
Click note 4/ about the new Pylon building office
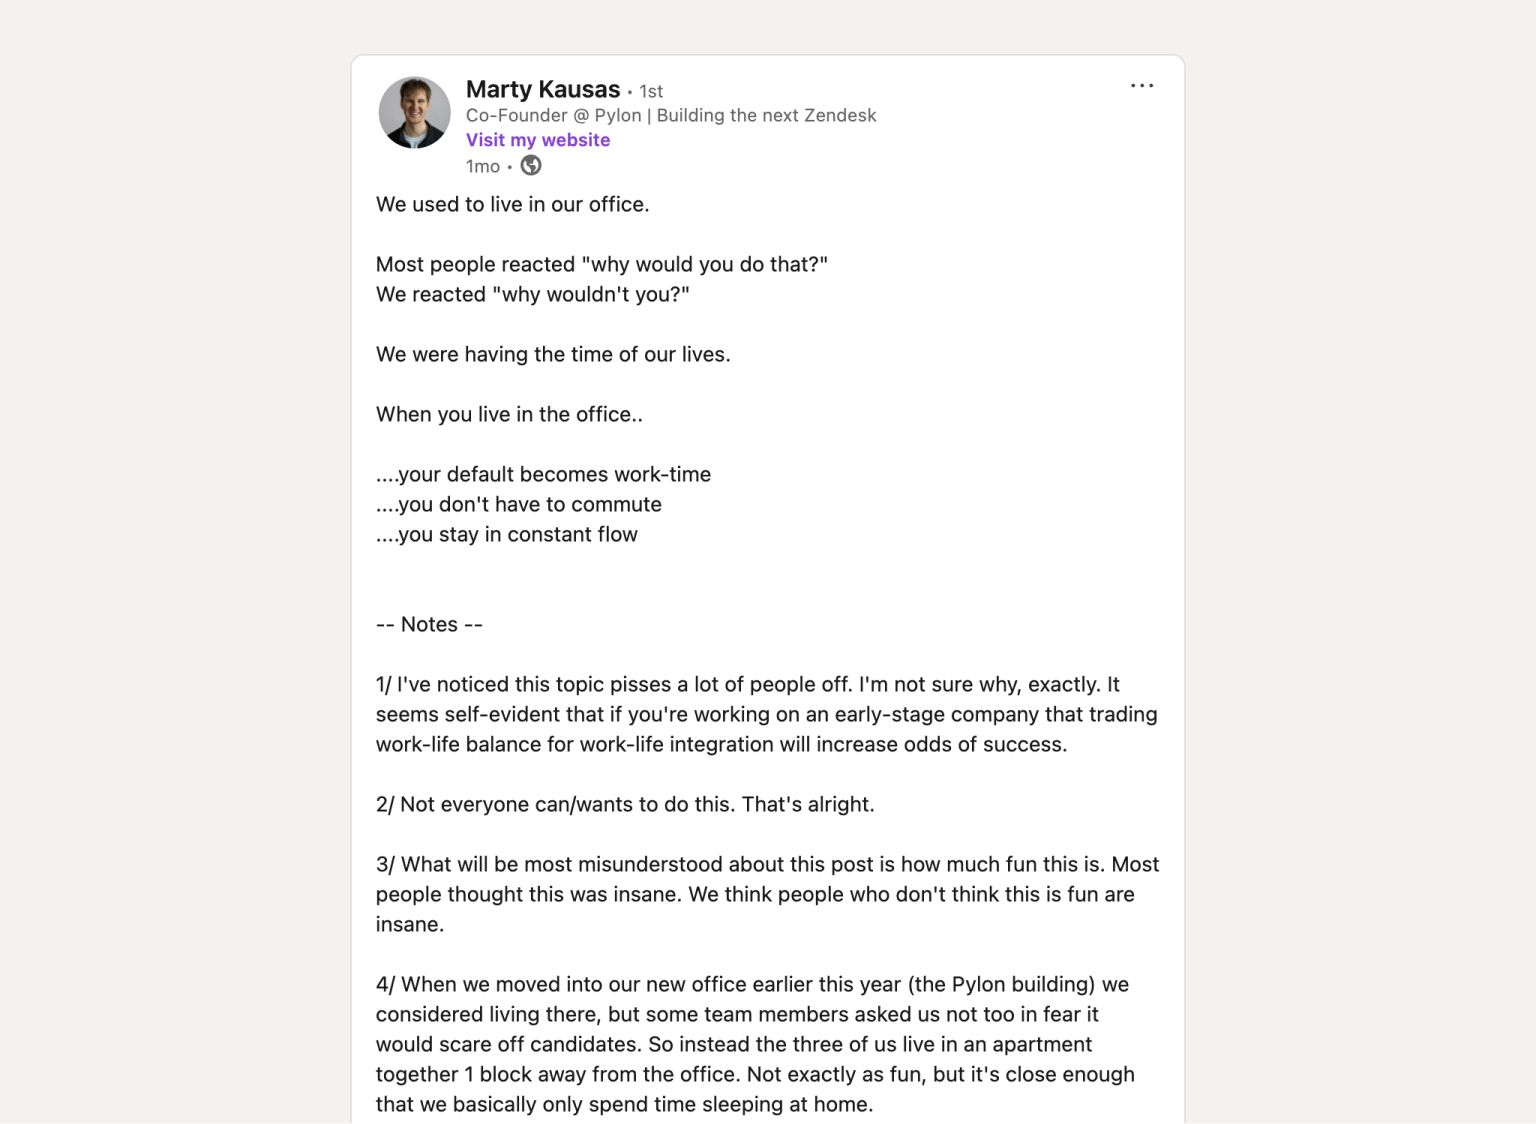[x=756, y=1044]
